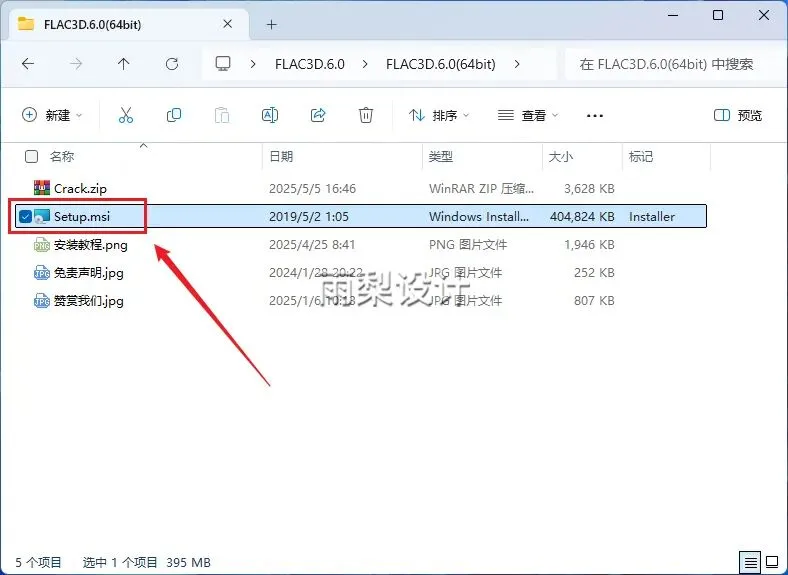The width and height of the screenshot is (788, 575).
Task: Select the 赞赏我们.jpg file name
Action: click(88, 301)
